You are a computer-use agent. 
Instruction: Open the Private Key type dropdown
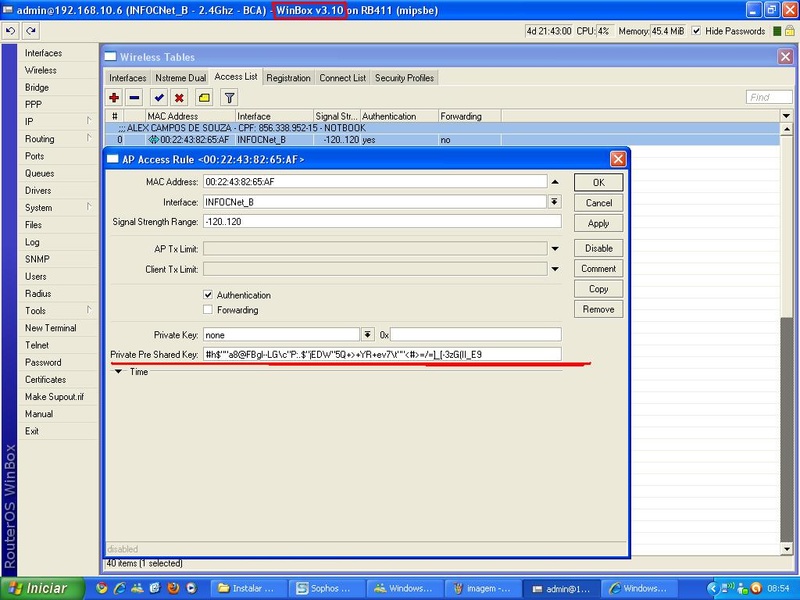[x=367, y=335]
